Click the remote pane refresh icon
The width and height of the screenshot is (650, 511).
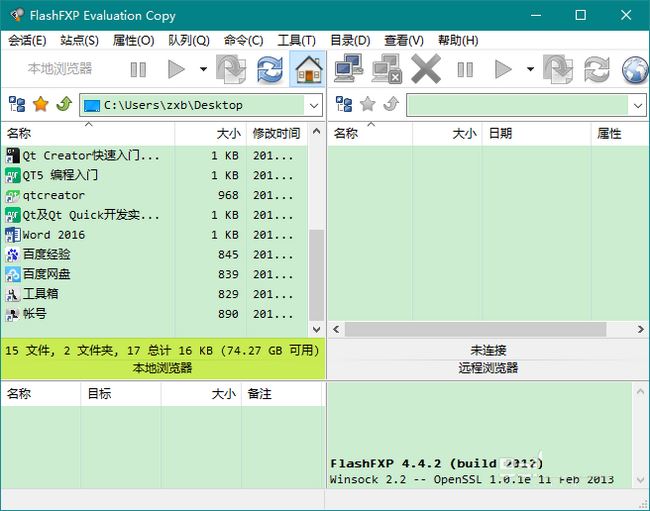click(x=597, y=69)
